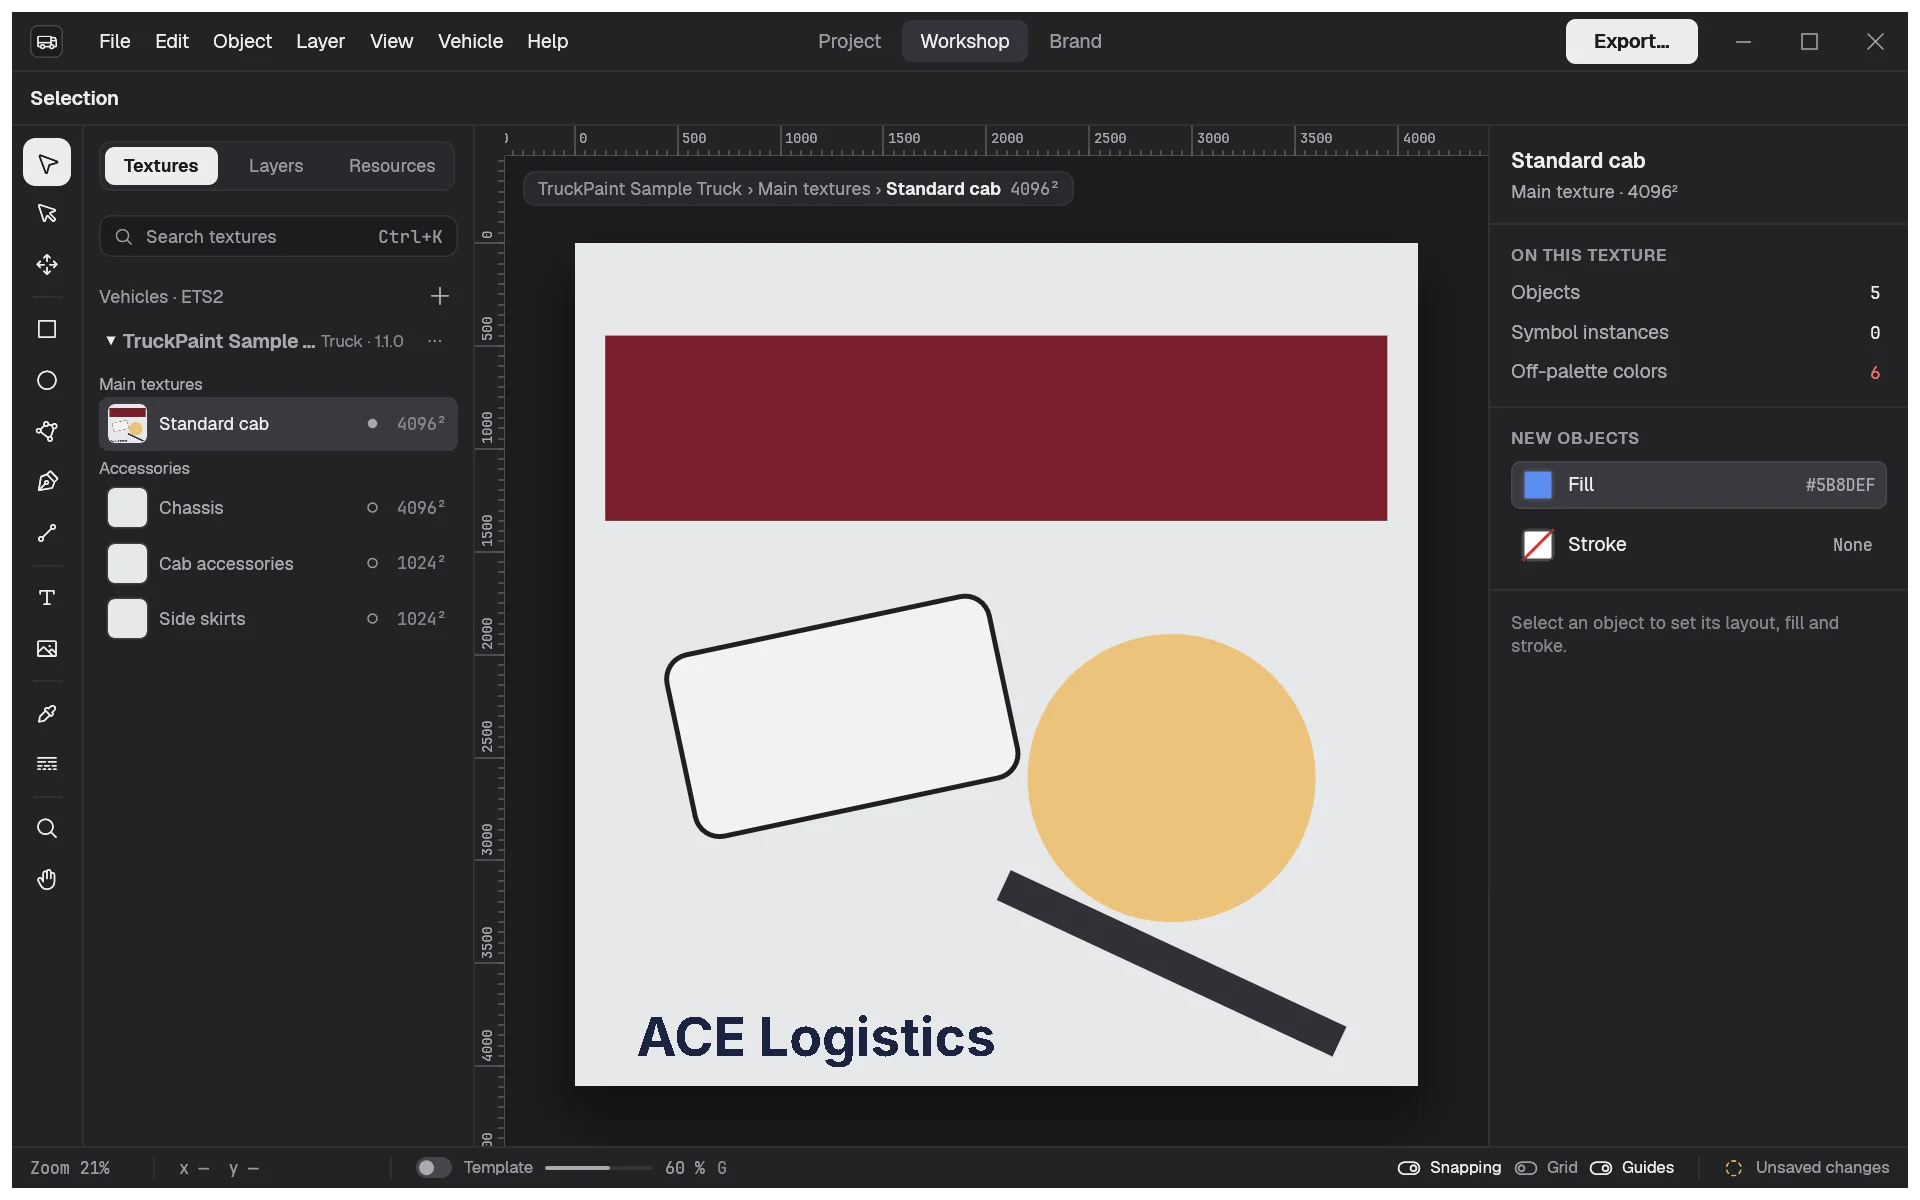Image resolution: width=1920 pixels, height=1200 pixels.
Task: Toggle Snapping in the status bar
Action: point(1449,1168)
